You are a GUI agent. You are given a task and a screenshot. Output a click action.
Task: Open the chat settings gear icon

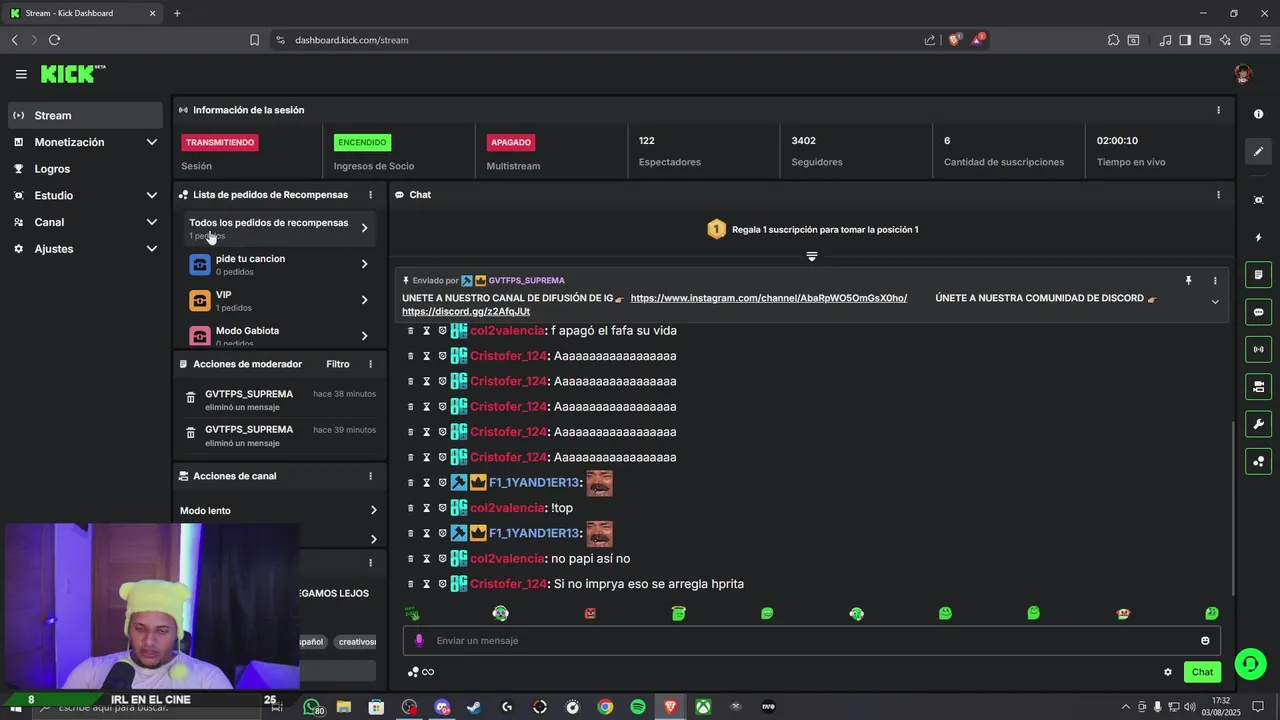tap(1167, 672)
